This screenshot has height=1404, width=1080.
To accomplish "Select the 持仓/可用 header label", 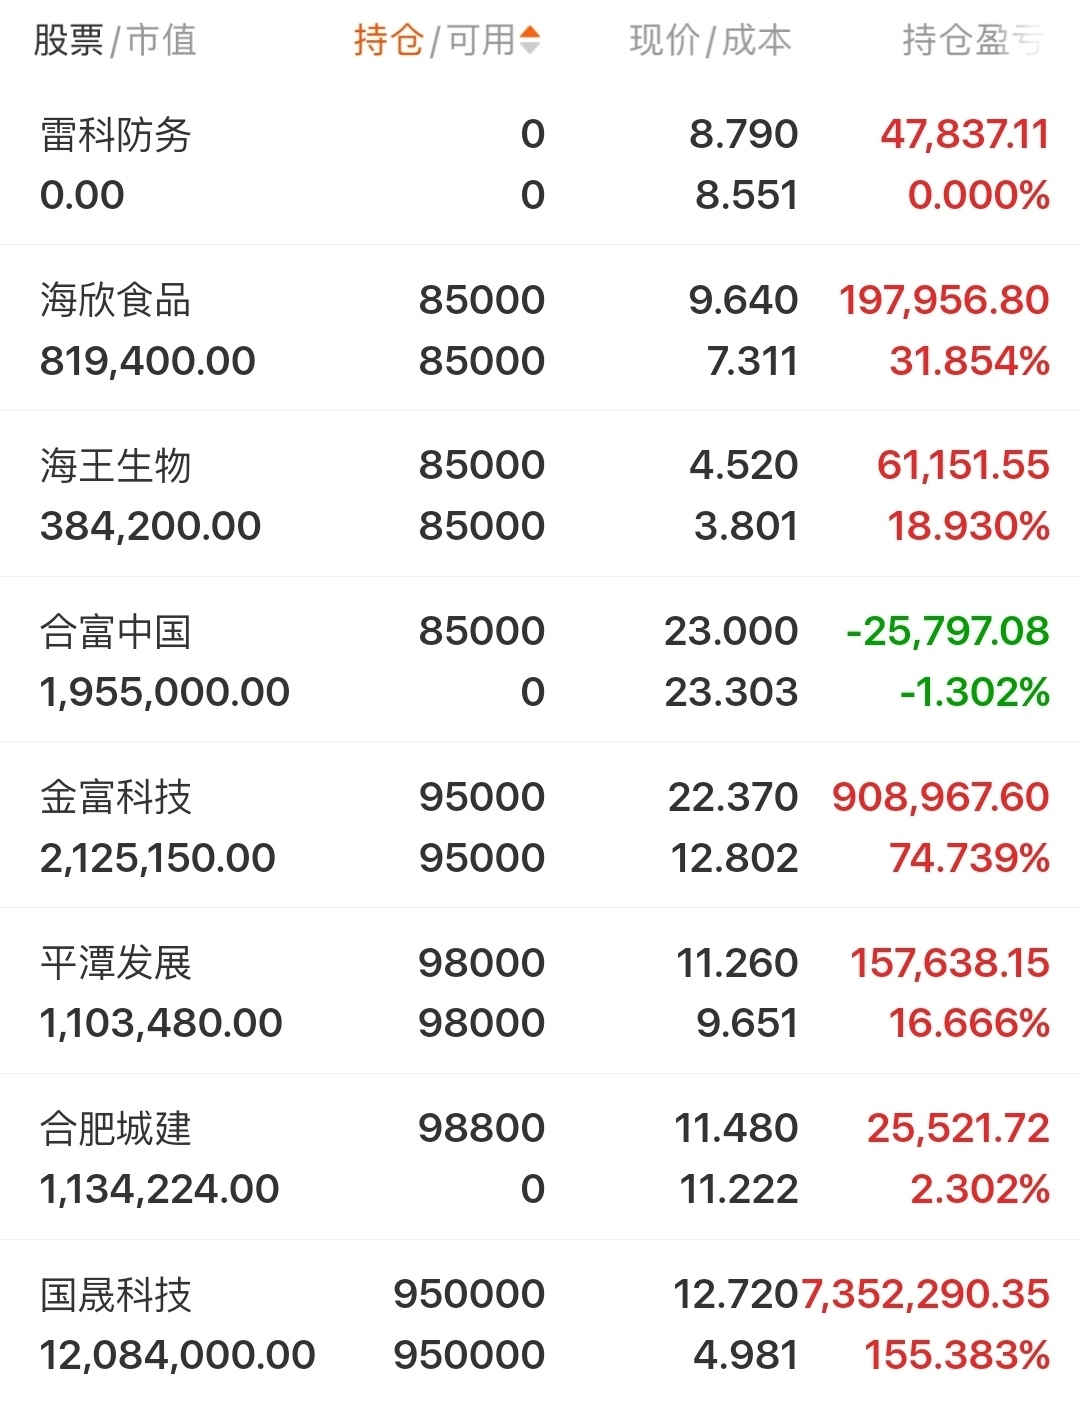I will [434, 40].
